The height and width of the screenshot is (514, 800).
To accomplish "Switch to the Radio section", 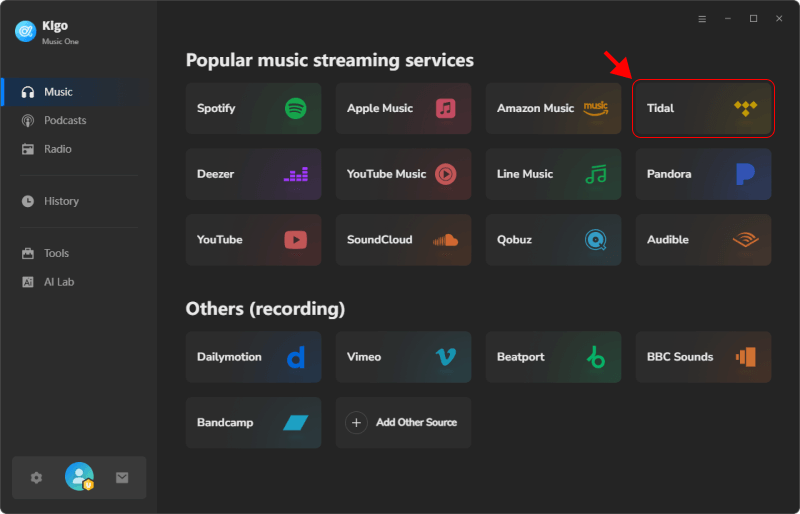I will [x=57, y=149].
